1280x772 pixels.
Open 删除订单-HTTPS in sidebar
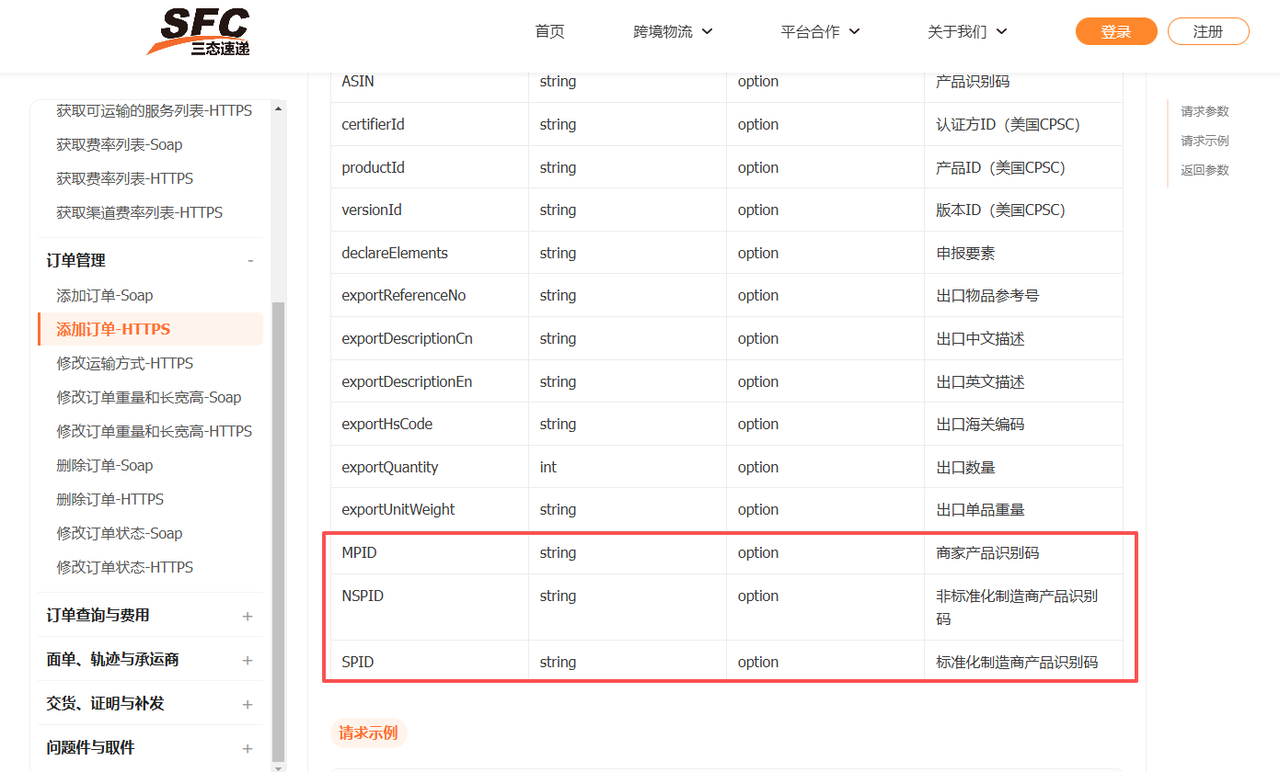tap(110, 500)
